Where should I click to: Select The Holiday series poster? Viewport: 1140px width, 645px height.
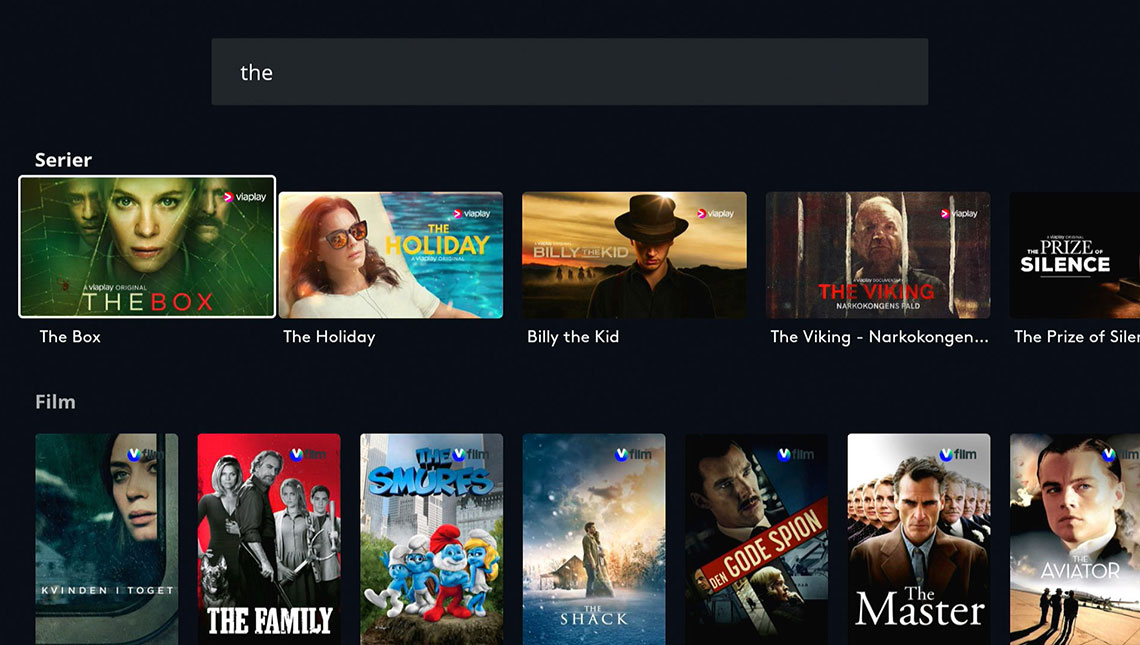pos(390,255)
